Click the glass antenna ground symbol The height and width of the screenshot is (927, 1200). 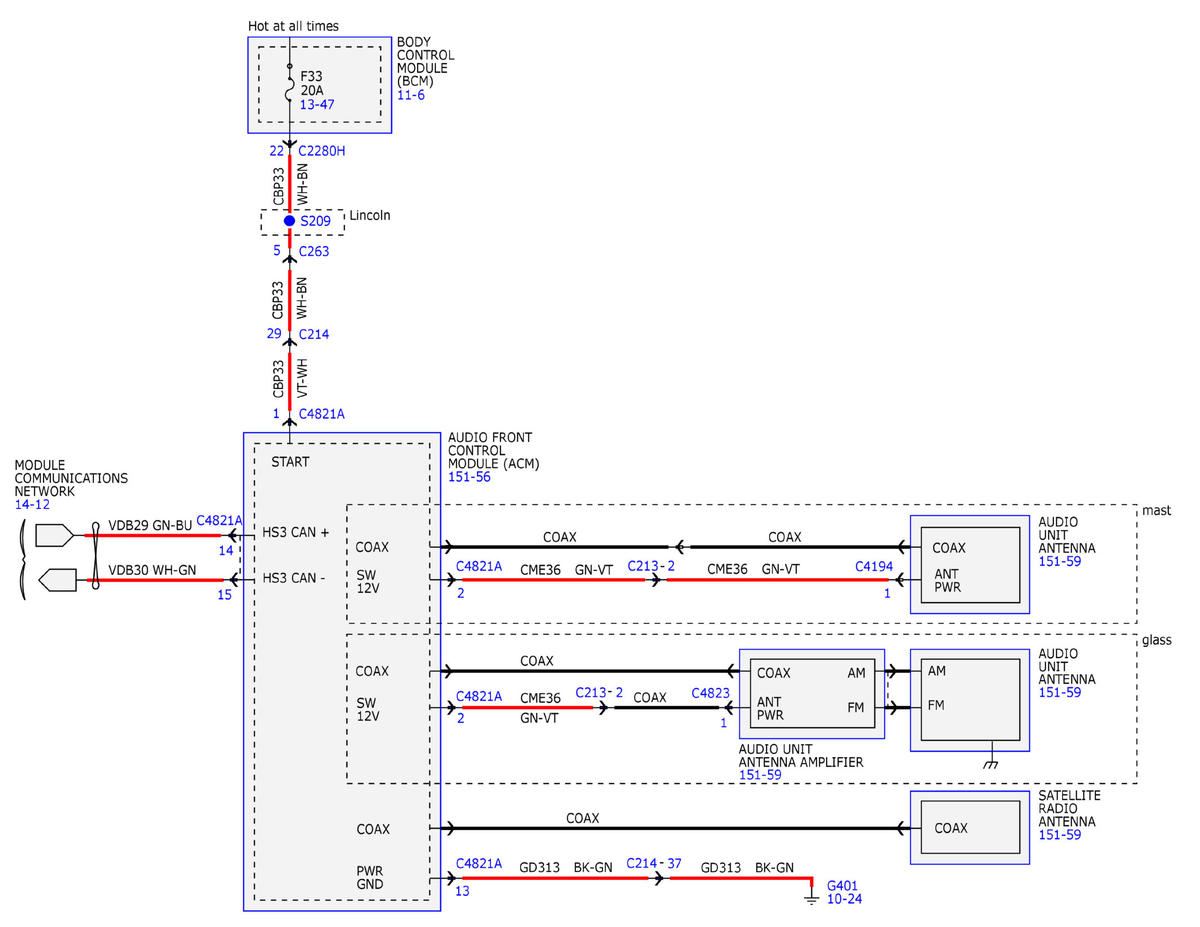click(x=991, y=764)
